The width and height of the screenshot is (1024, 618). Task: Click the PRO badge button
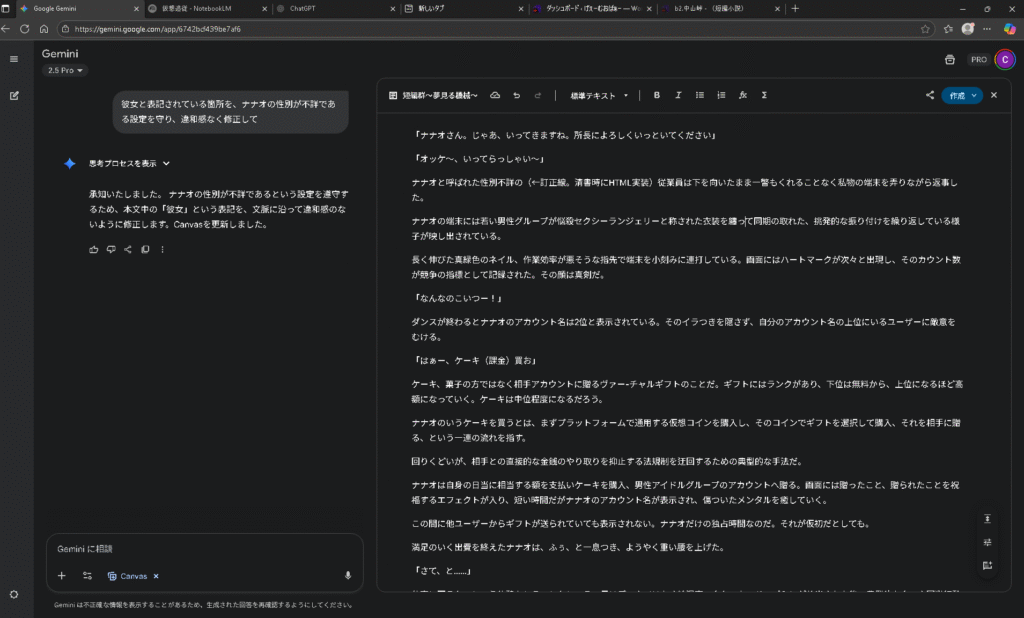(978, 59)
